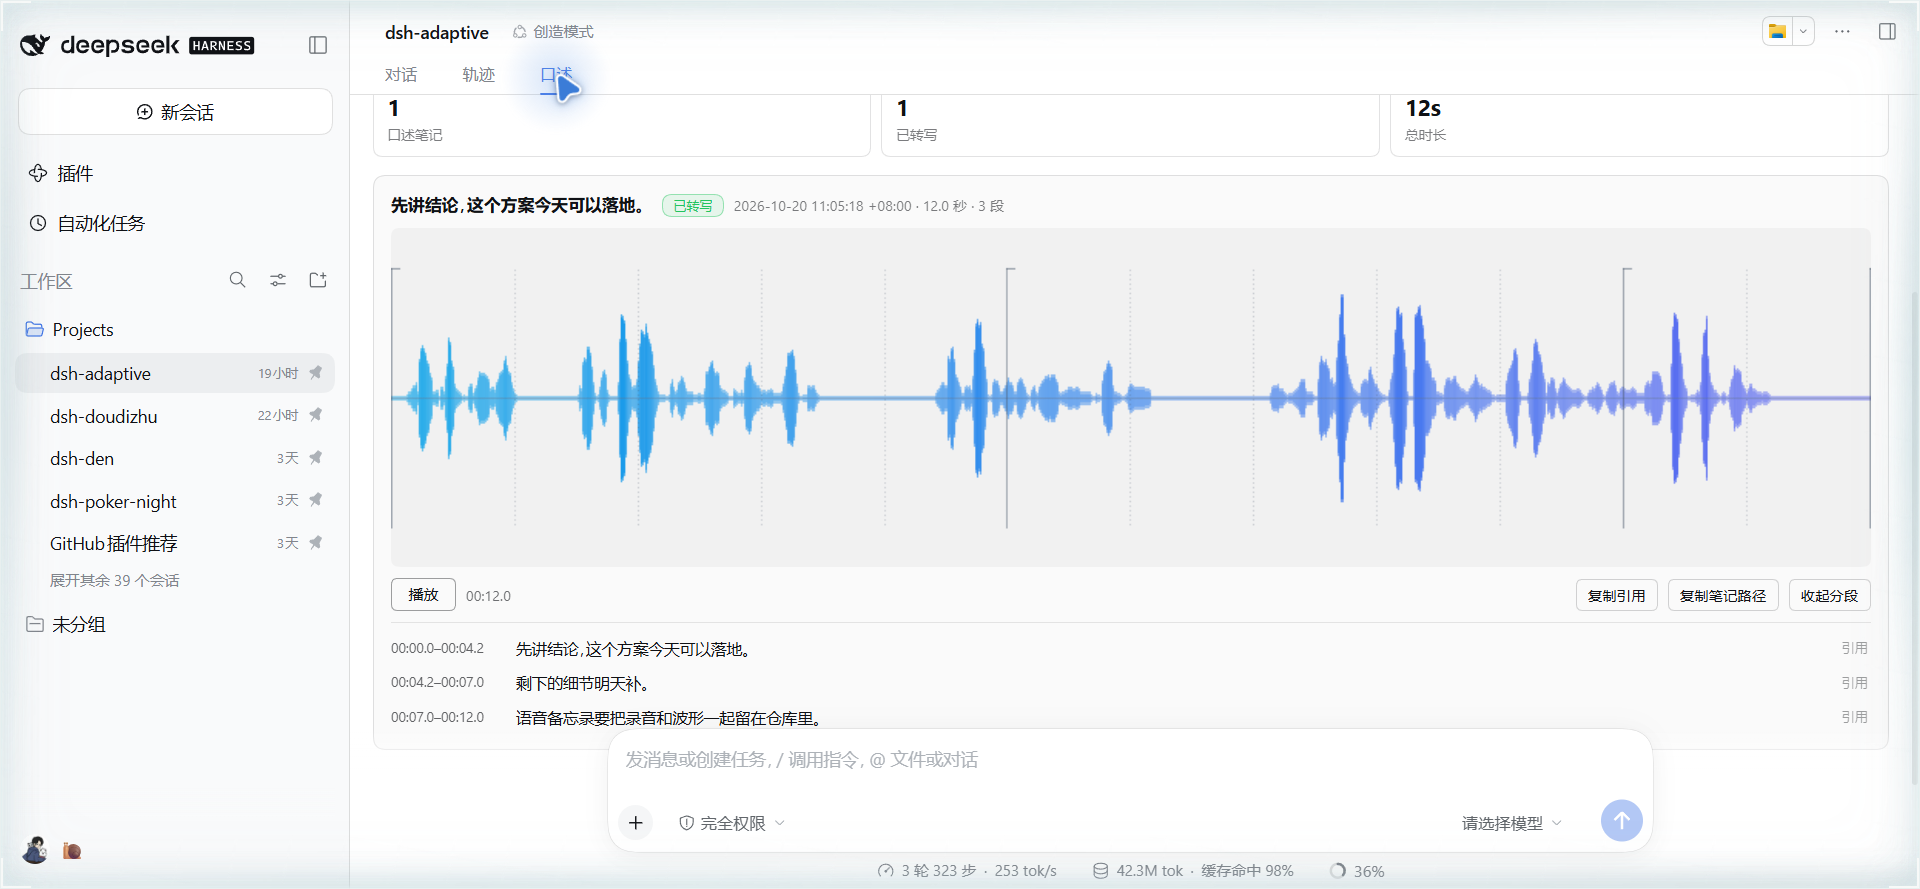Toggle the right side panel icon
Screen dimensions: 1920x889
click(1887, 31)
